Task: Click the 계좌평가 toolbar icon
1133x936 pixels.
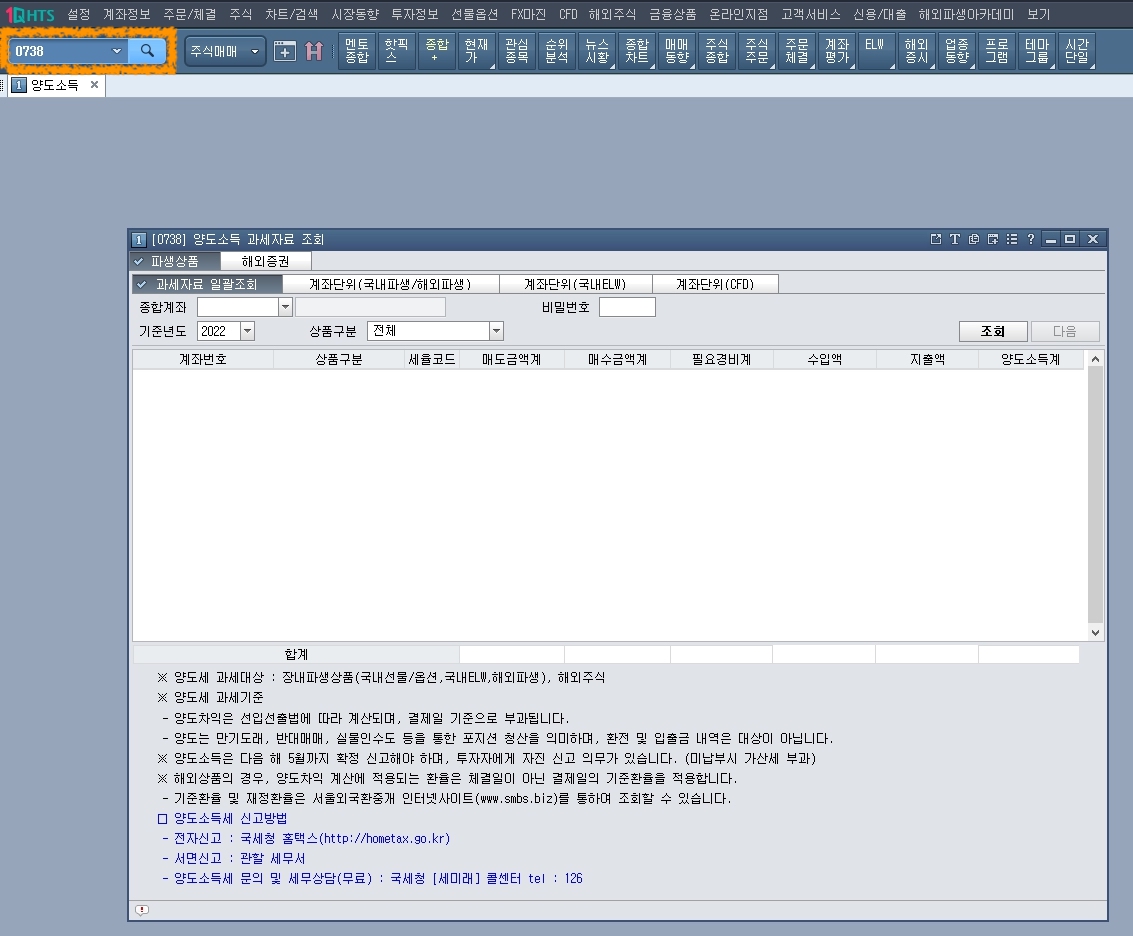Action: click(x=836, y=51)
